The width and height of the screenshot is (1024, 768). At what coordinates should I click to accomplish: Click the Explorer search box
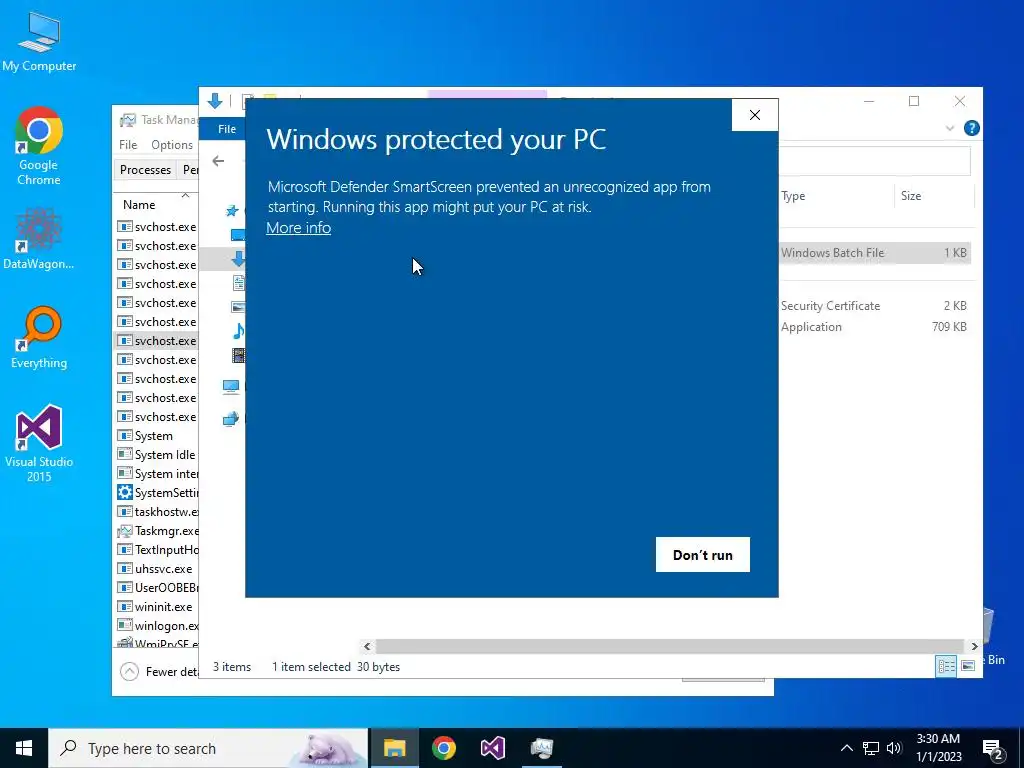(874, 161)
